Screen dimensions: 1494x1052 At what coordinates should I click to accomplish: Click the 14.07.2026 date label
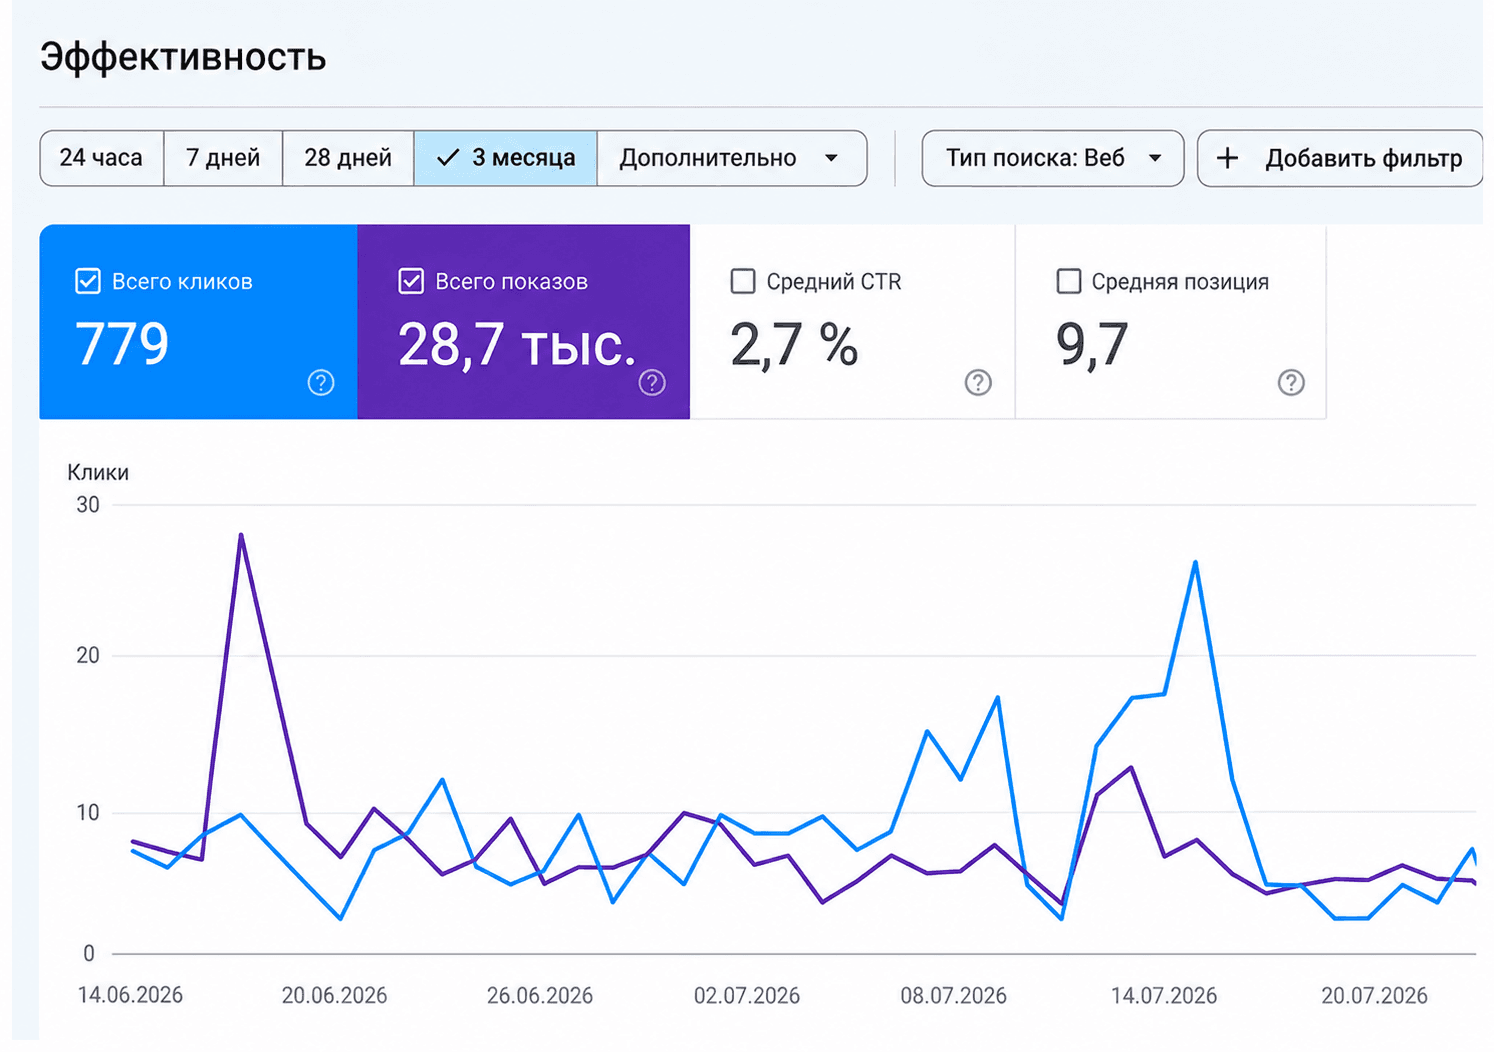(x=1164, y=995)
